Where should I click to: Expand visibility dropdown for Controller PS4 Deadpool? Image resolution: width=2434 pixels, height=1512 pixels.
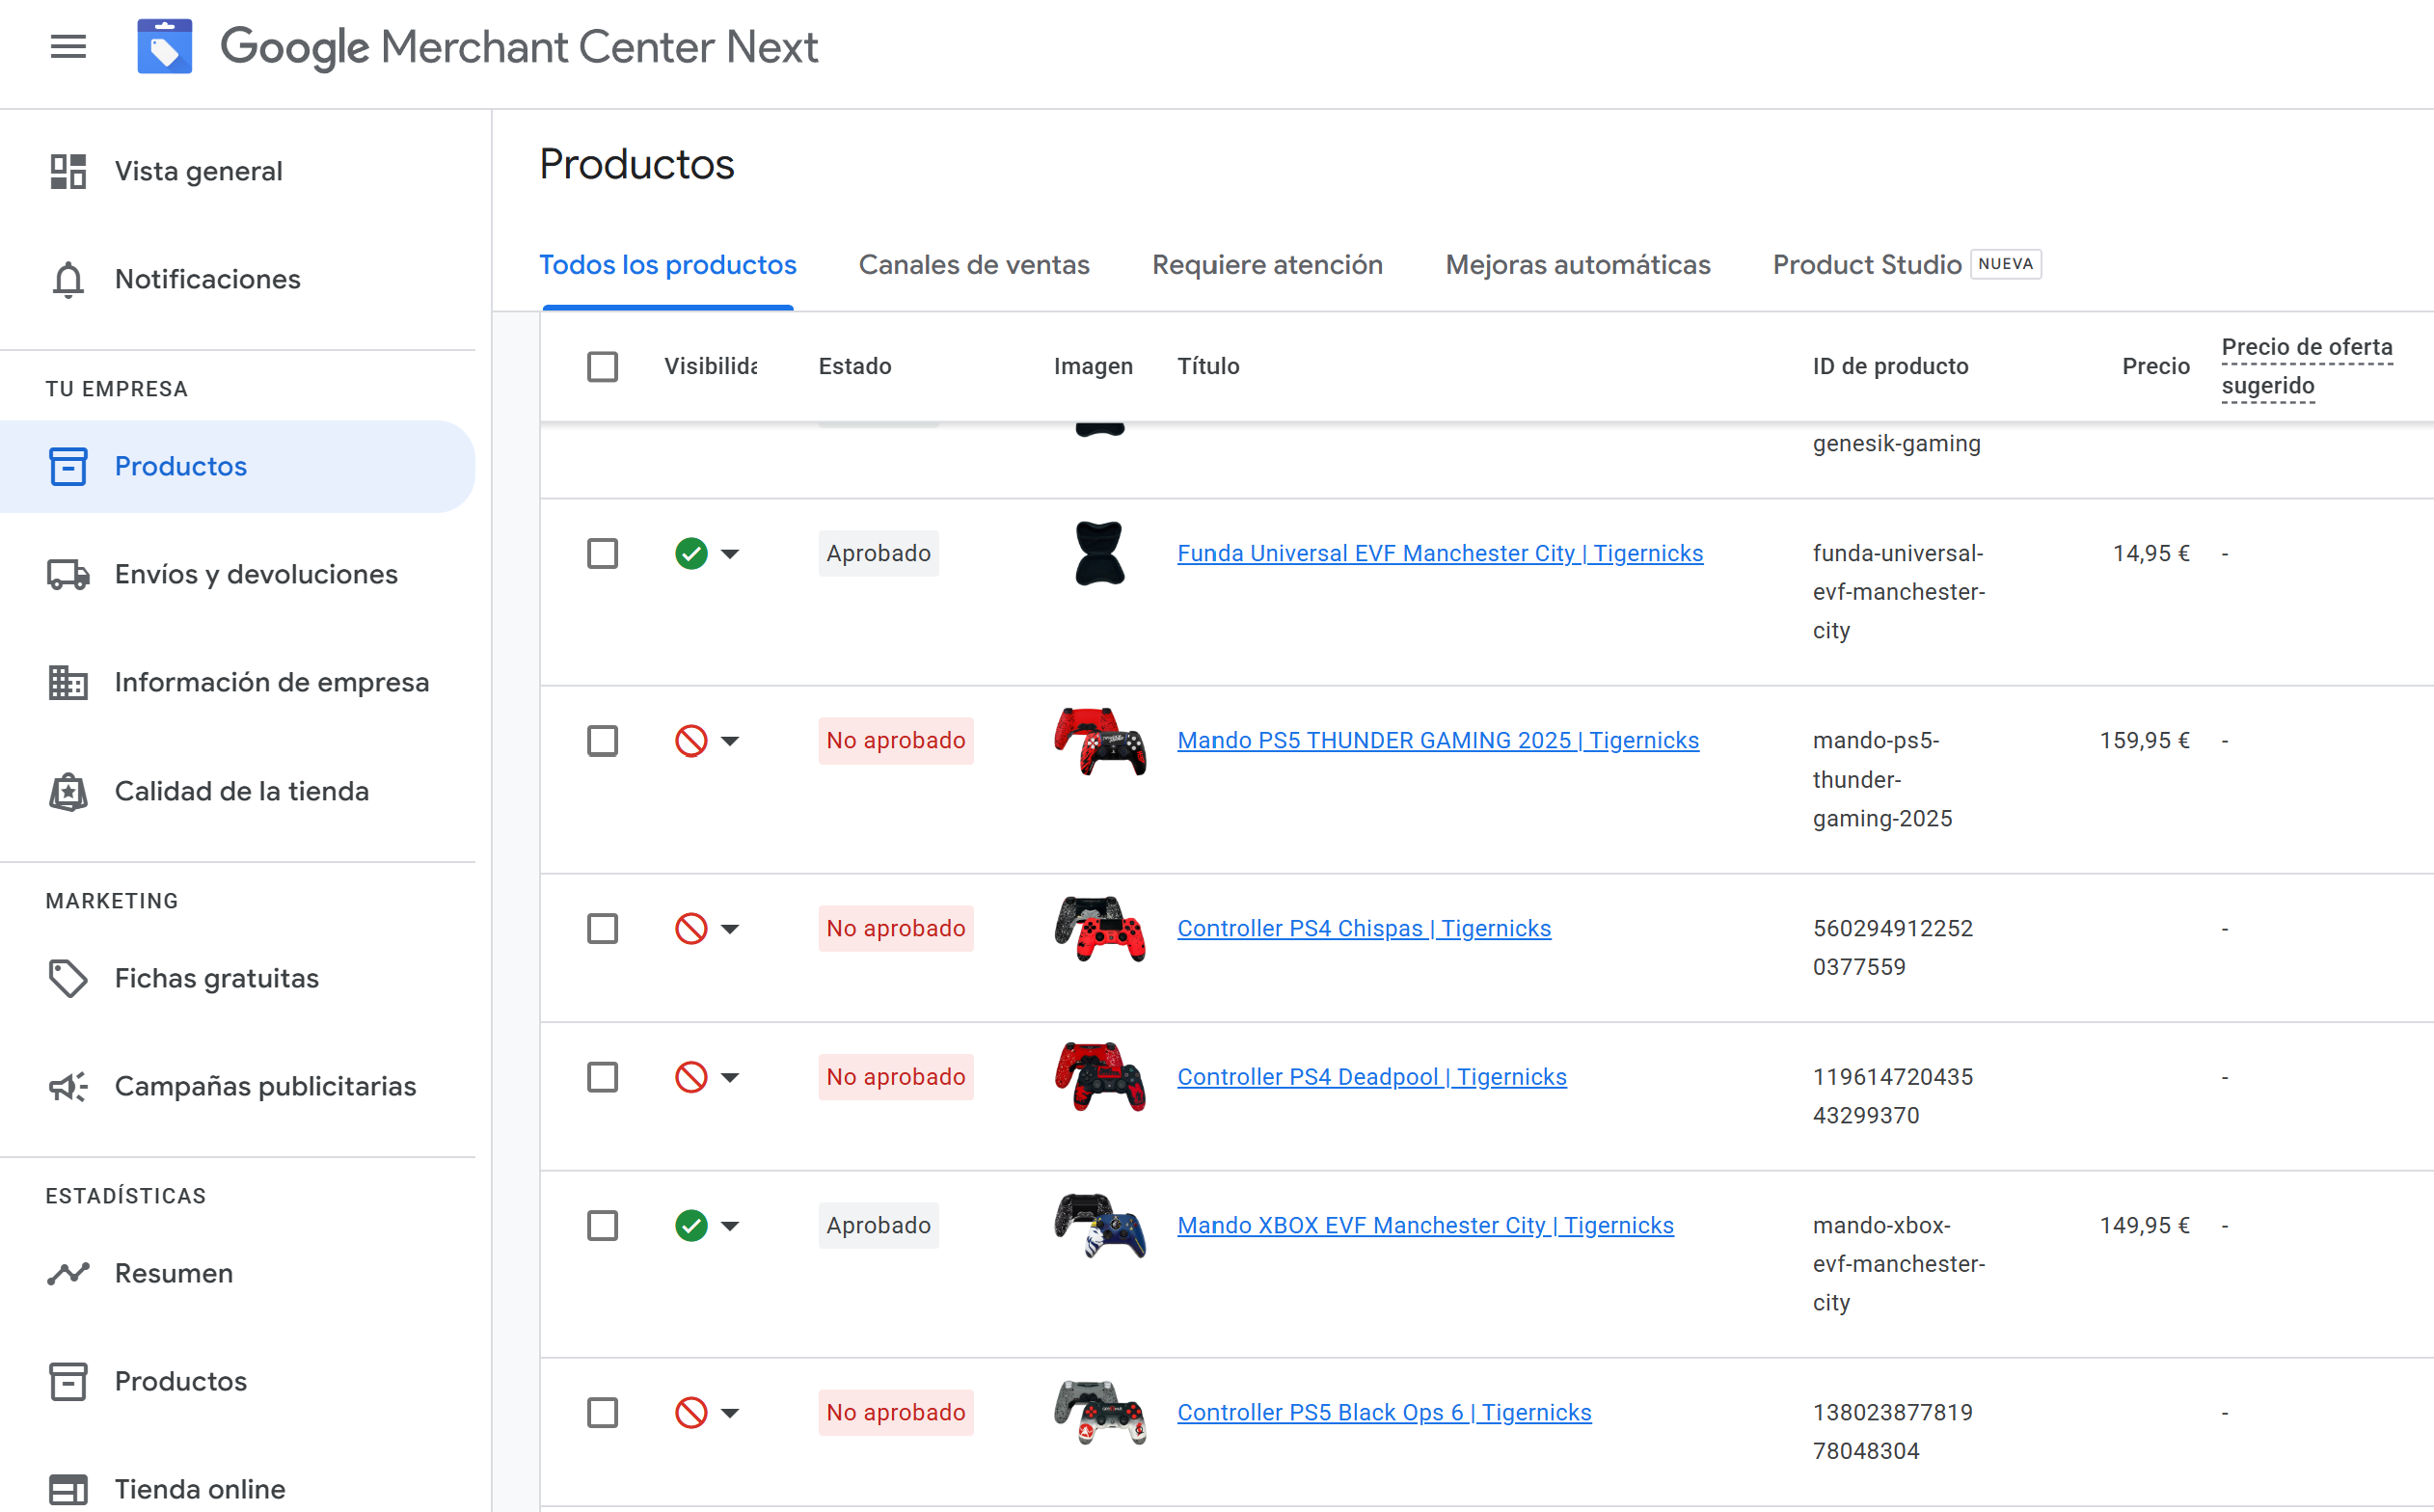730,1077
